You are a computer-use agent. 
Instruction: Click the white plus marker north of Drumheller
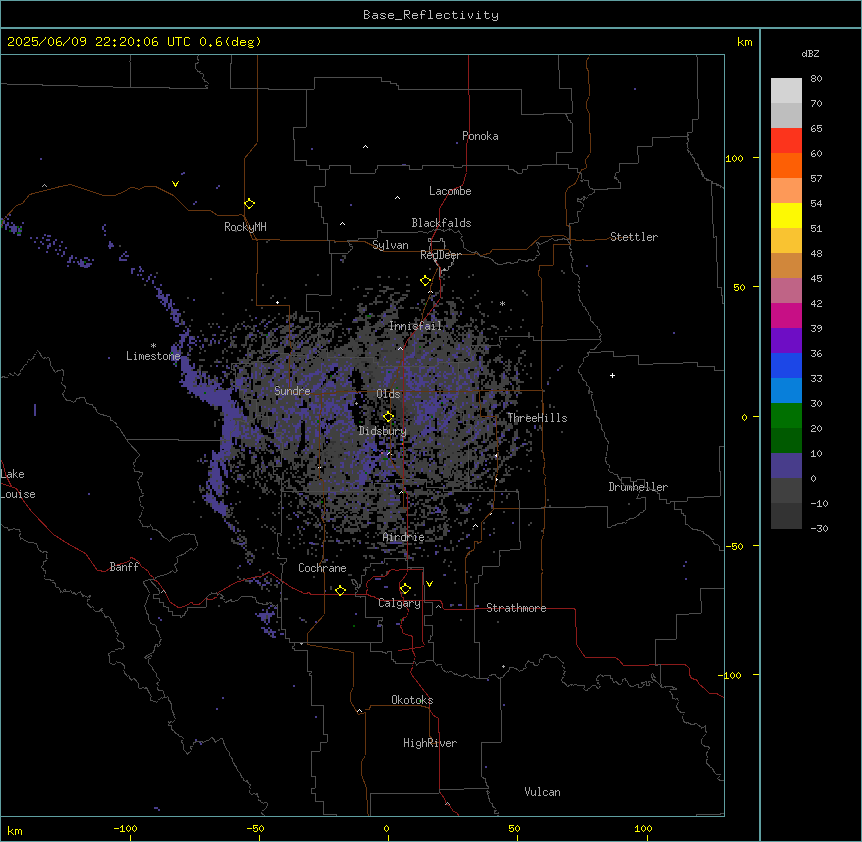612,375
